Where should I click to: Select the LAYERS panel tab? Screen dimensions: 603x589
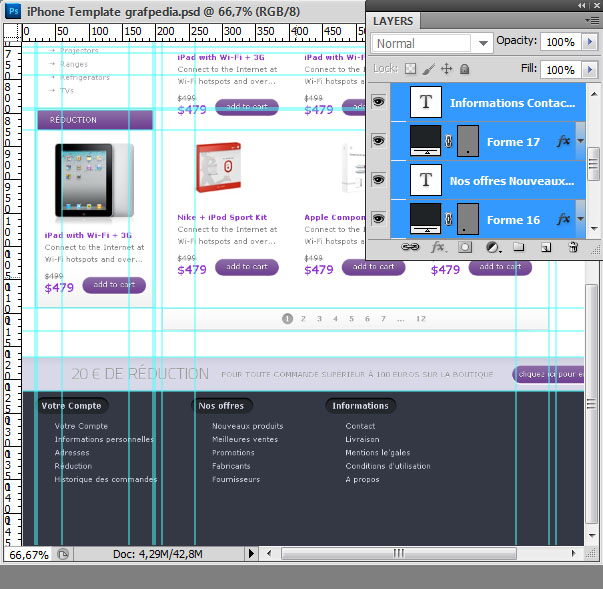pos(393,21)
